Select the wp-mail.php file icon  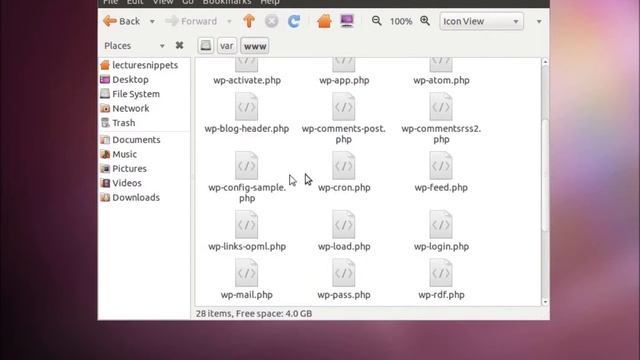247,273
